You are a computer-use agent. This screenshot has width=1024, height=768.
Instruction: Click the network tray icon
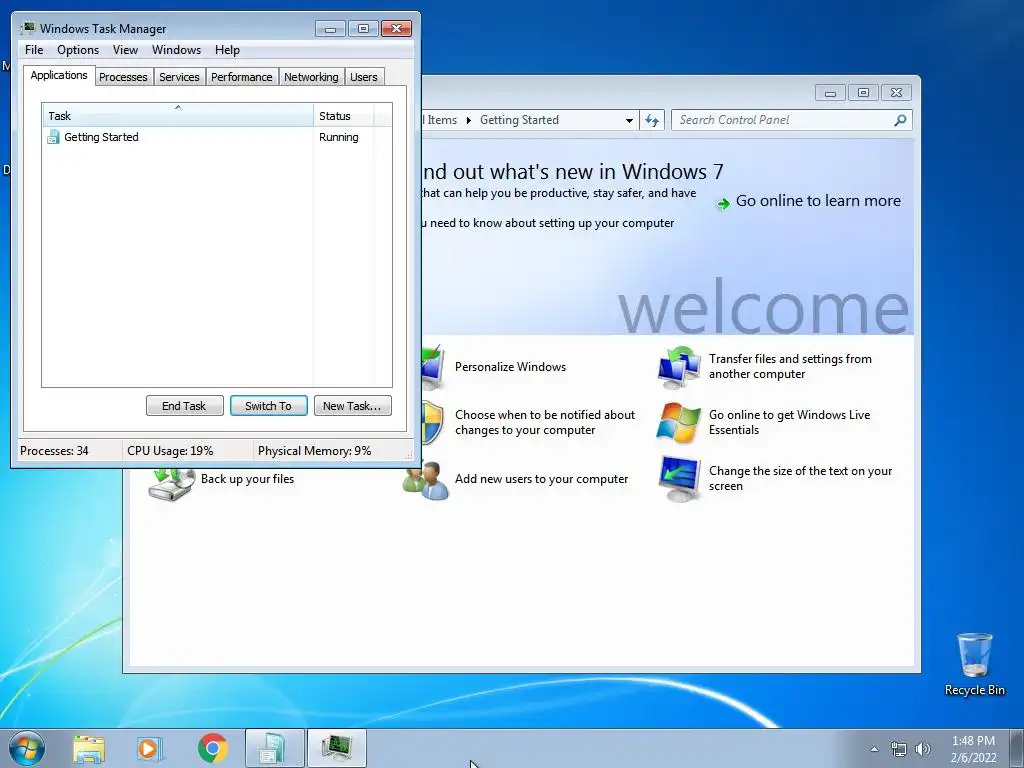[899, 749]
